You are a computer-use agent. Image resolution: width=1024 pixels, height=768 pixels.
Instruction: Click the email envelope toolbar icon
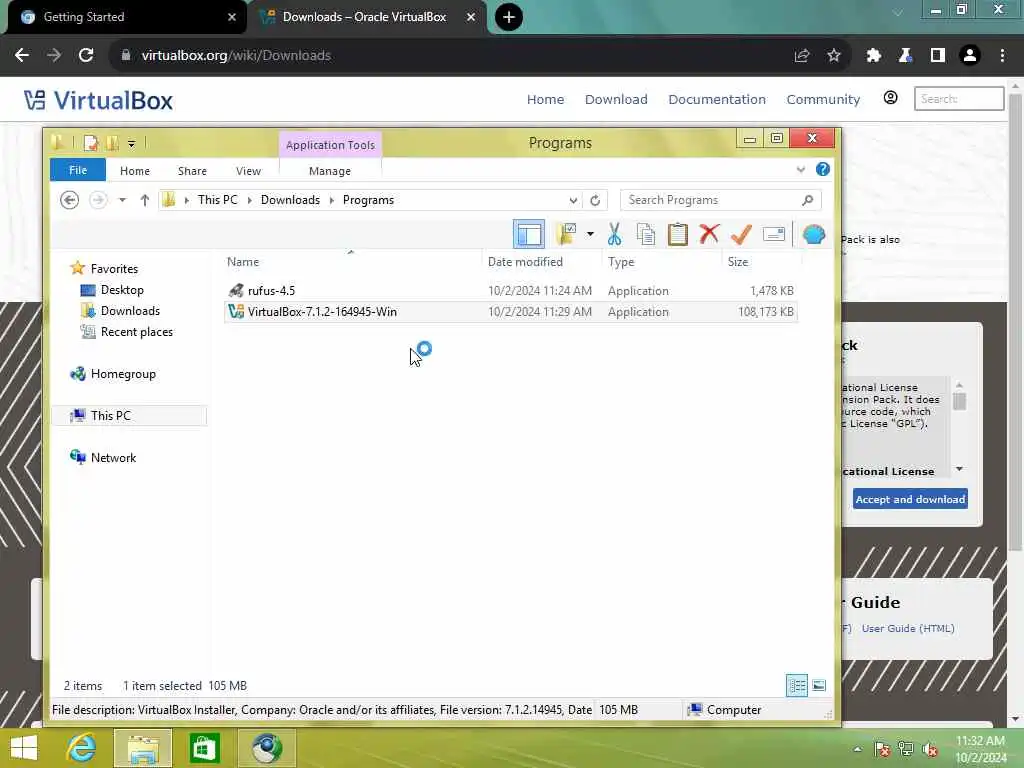click(x=773, y=234)
